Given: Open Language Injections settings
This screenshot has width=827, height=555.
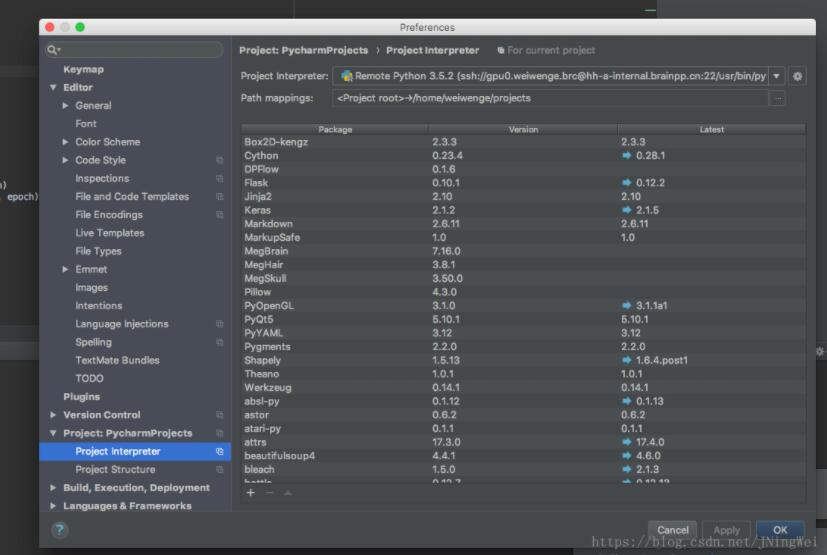Looking at the screenshot, I should (x=122, y=324).
